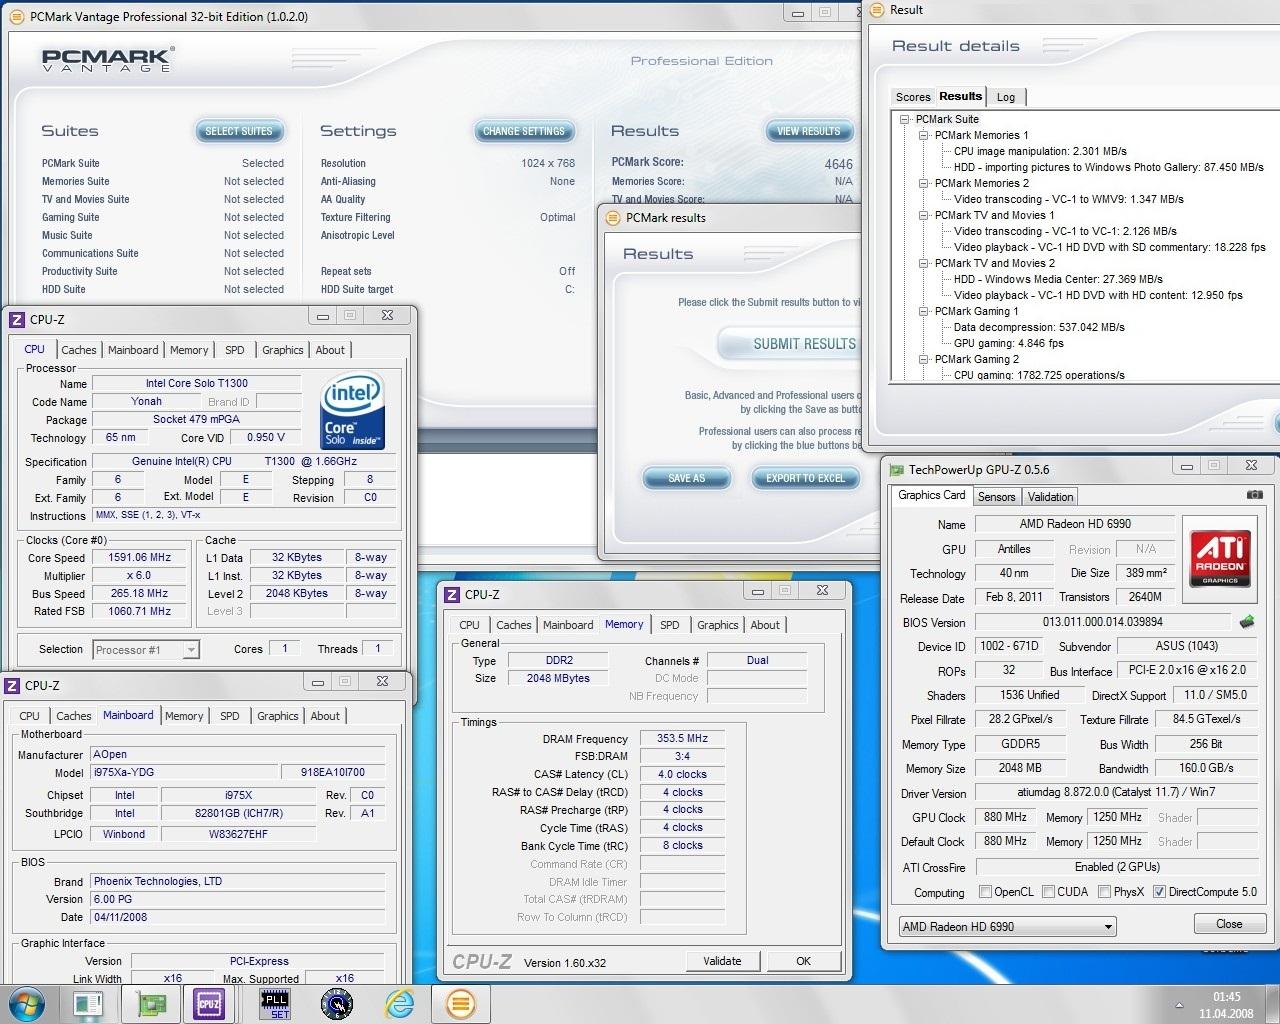
Task: Collapse the PCMark Memories 2 node
Action: pos(924,183)
